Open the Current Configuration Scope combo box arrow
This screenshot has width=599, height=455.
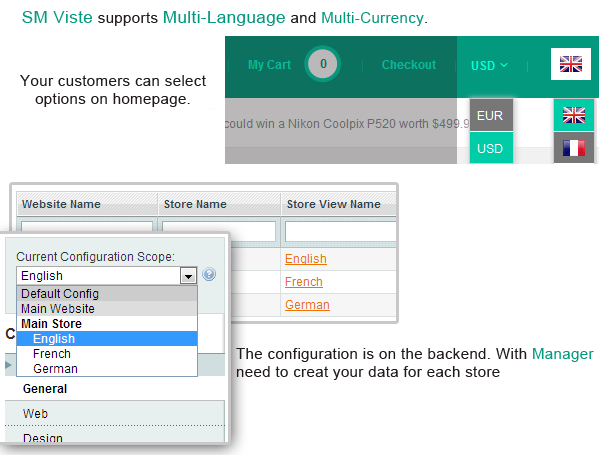(188, 275)
